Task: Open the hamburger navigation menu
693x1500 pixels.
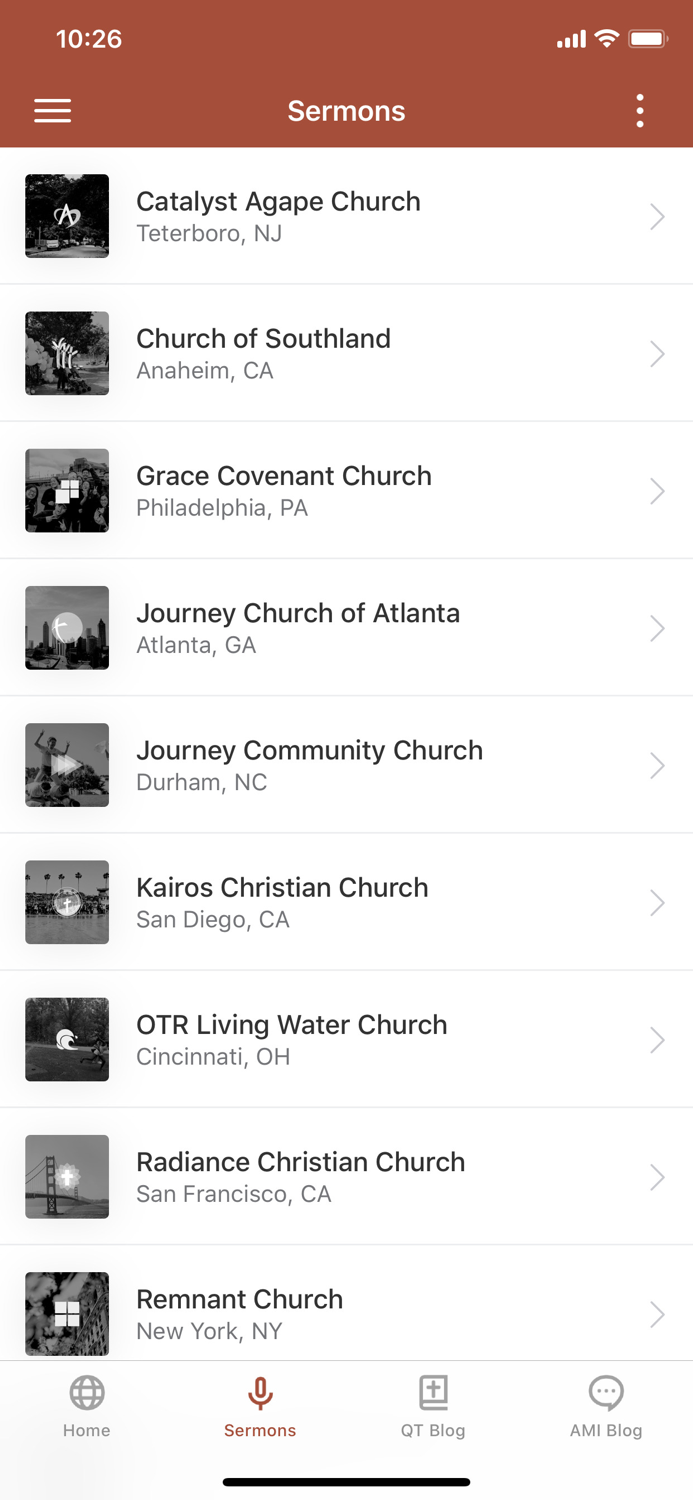Action: click(x=52, y=110)
